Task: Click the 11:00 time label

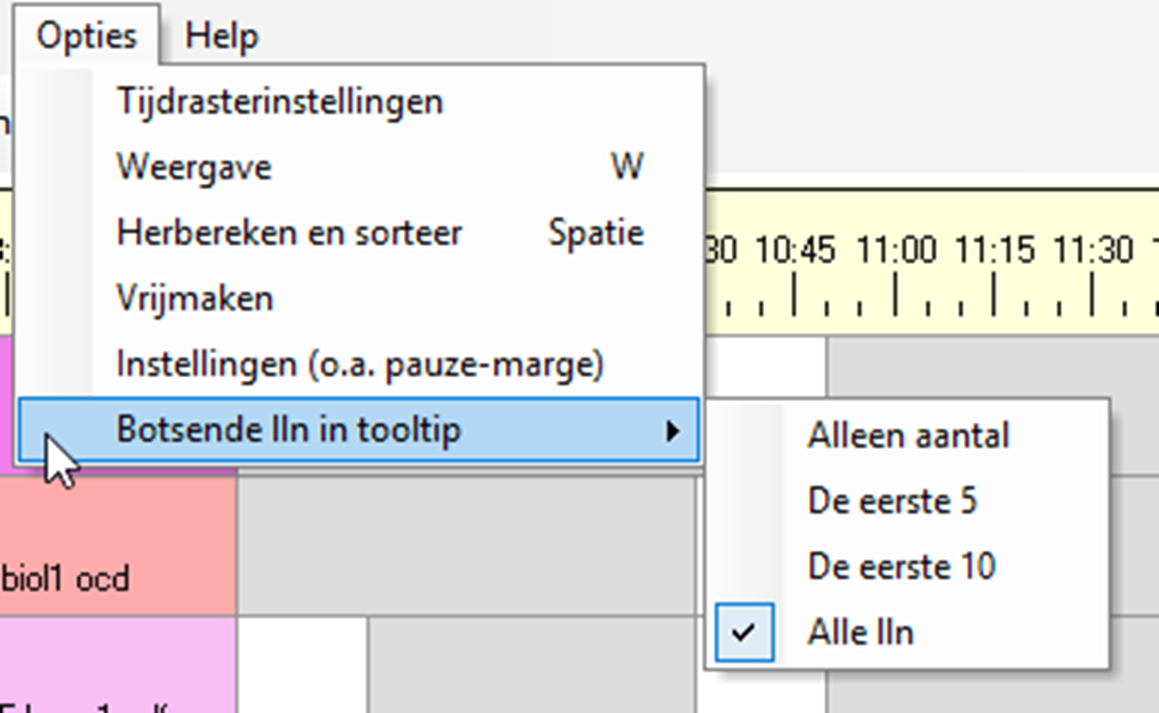Action: 896,250
